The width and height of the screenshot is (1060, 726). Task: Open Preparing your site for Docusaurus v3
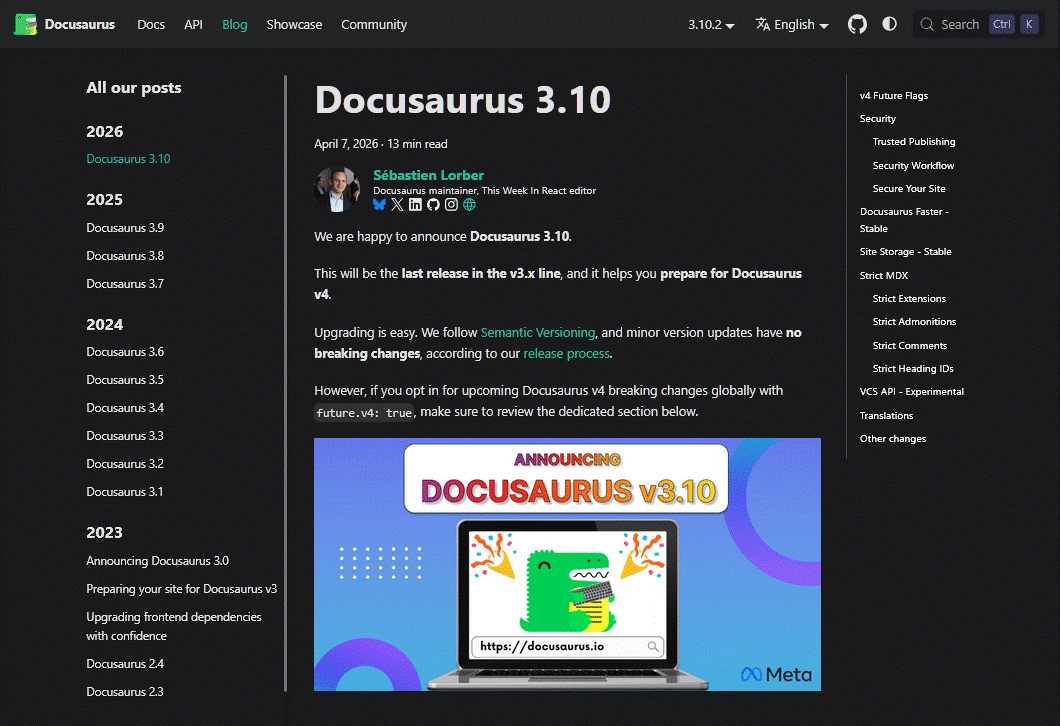pyautogui.click(x=182, y=589)
